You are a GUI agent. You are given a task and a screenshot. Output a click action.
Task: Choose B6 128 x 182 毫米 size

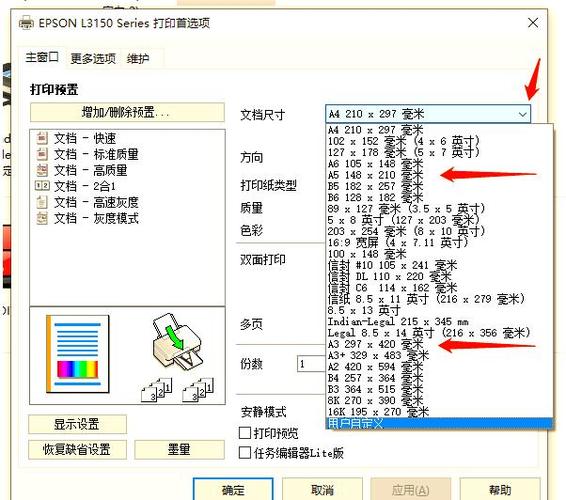click(439, 197)
